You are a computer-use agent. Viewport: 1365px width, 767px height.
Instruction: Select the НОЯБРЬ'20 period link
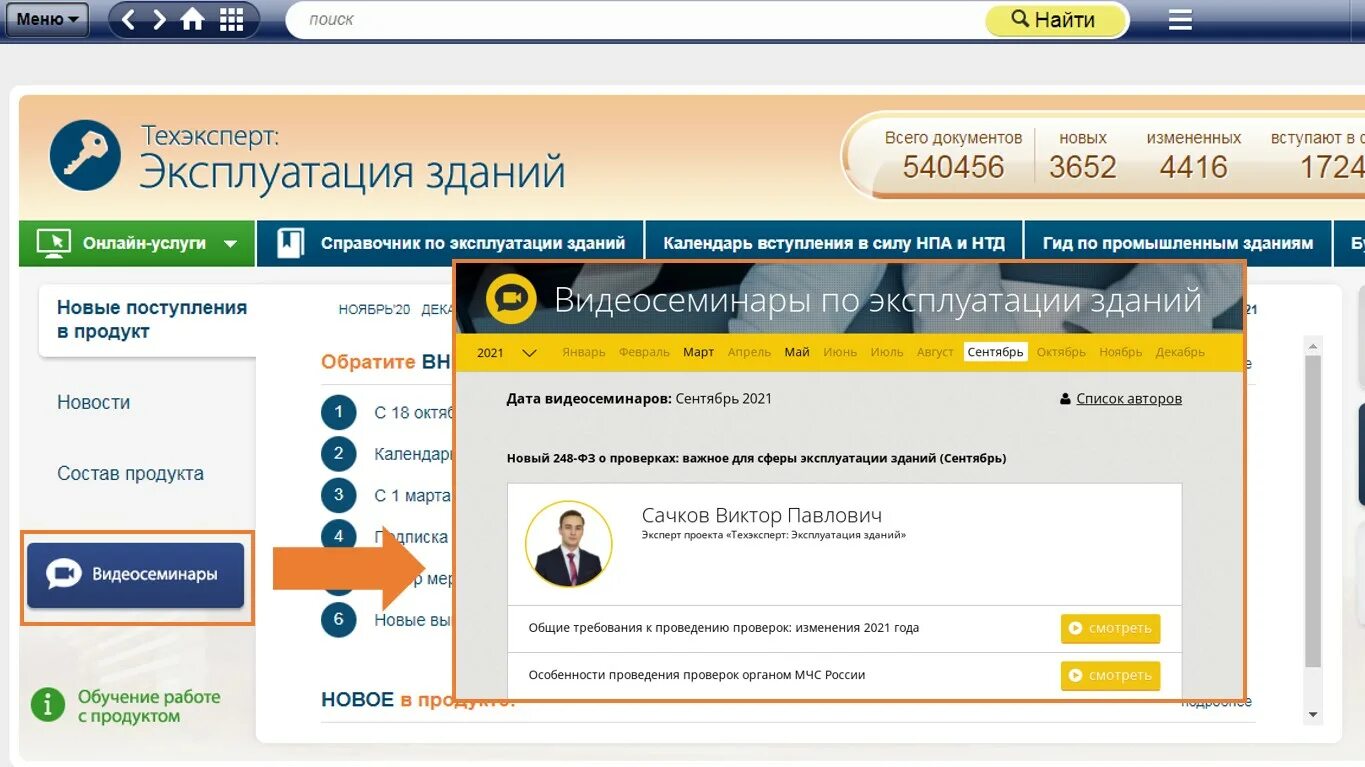pyautogui.click(x=374, y=310)
